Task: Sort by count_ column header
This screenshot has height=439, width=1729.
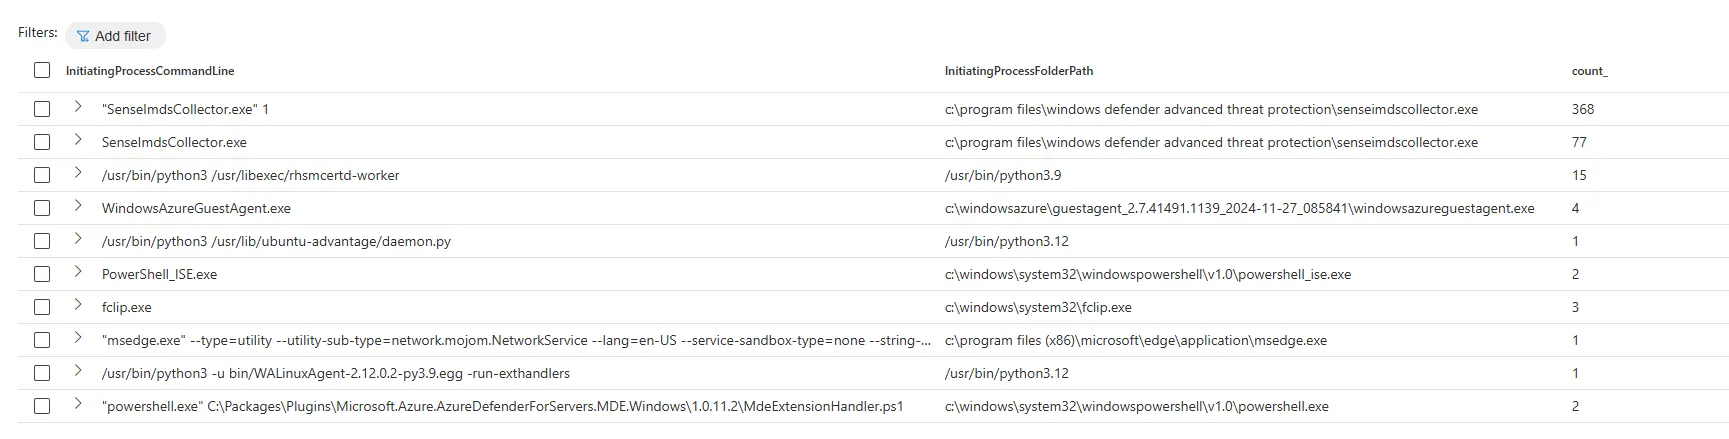Action: 1589,71
